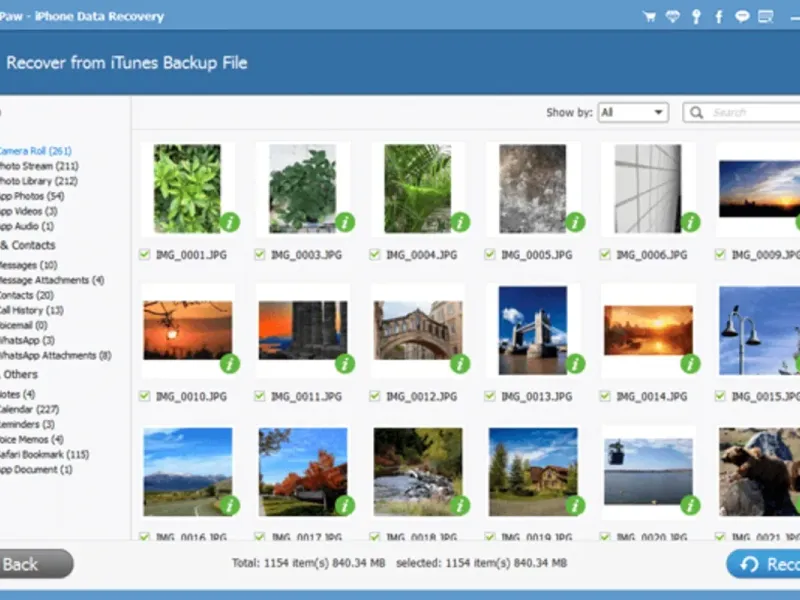Open Reminders (3) in sidebar

27,424
